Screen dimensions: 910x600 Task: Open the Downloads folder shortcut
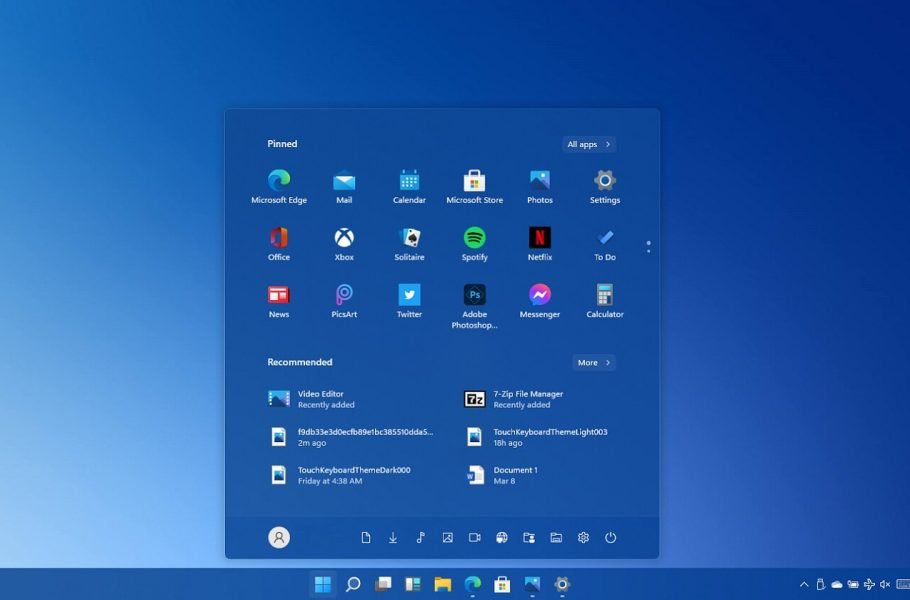tap(393, 537)
